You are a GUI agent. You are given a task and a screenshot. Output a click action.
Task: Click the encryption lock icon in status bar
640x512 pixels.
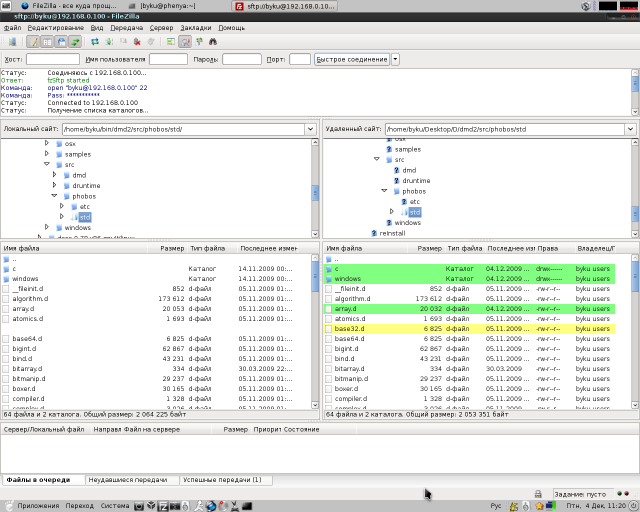click(538, 494)
